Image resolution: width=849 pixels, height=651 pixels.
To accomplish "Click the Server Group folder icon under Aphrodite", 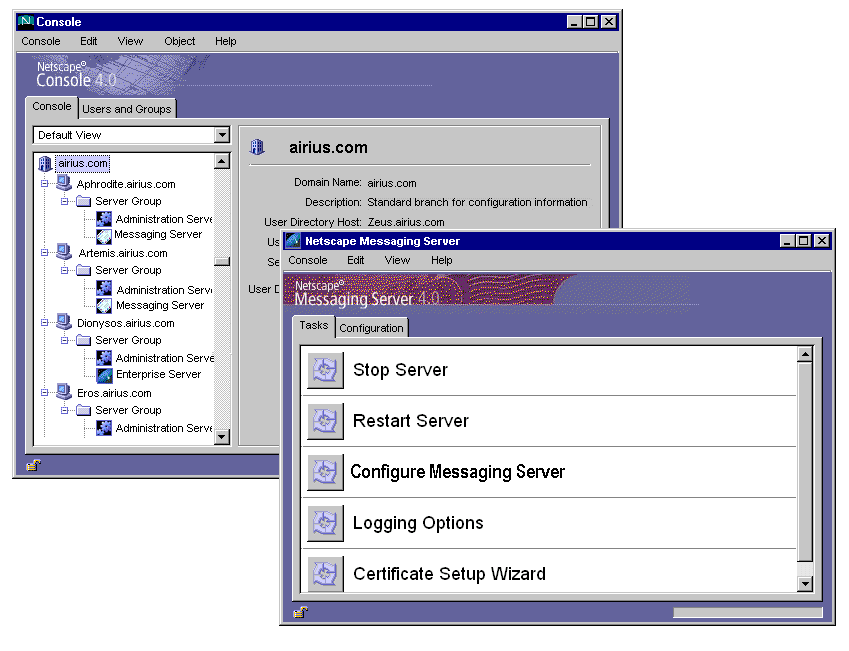I will coord(83,201).
